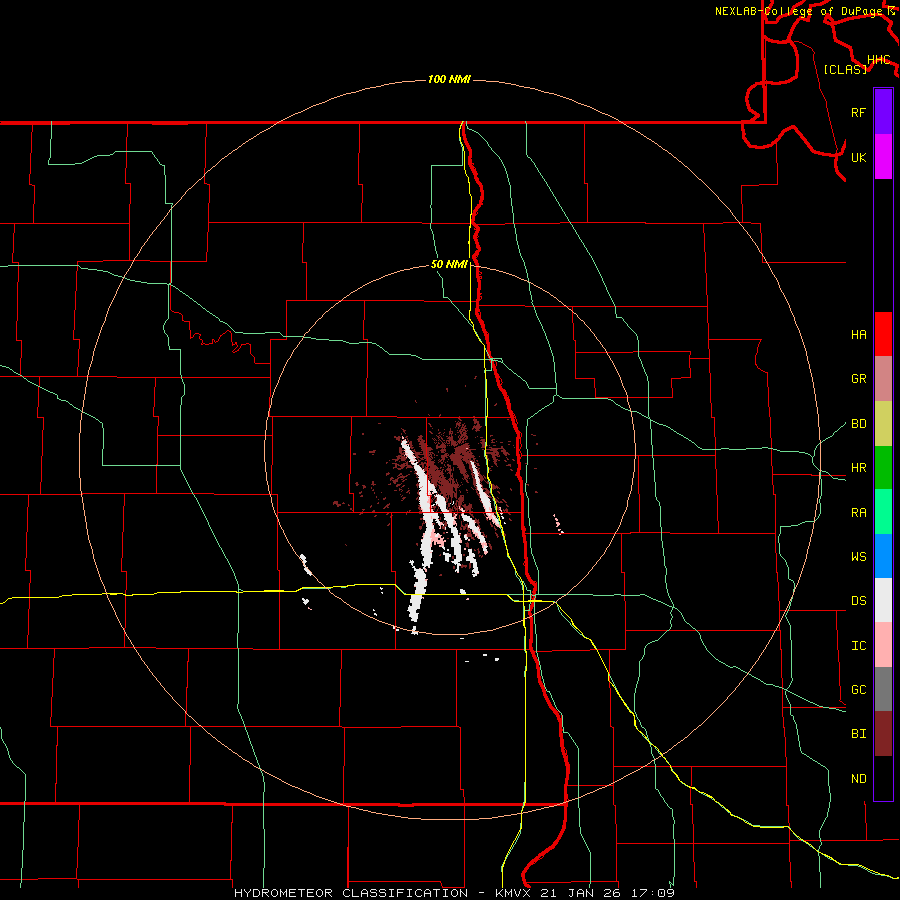Click the IC legend label
This screenshot has width=900, height=900.
pos(858,645)
